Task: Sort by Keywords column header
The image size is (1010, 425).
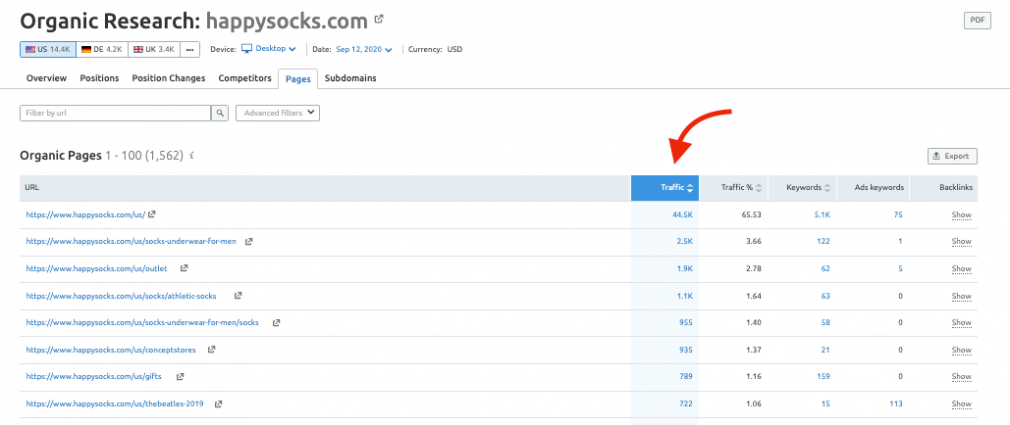Action: pyautogui.click(x=803, y=188)
